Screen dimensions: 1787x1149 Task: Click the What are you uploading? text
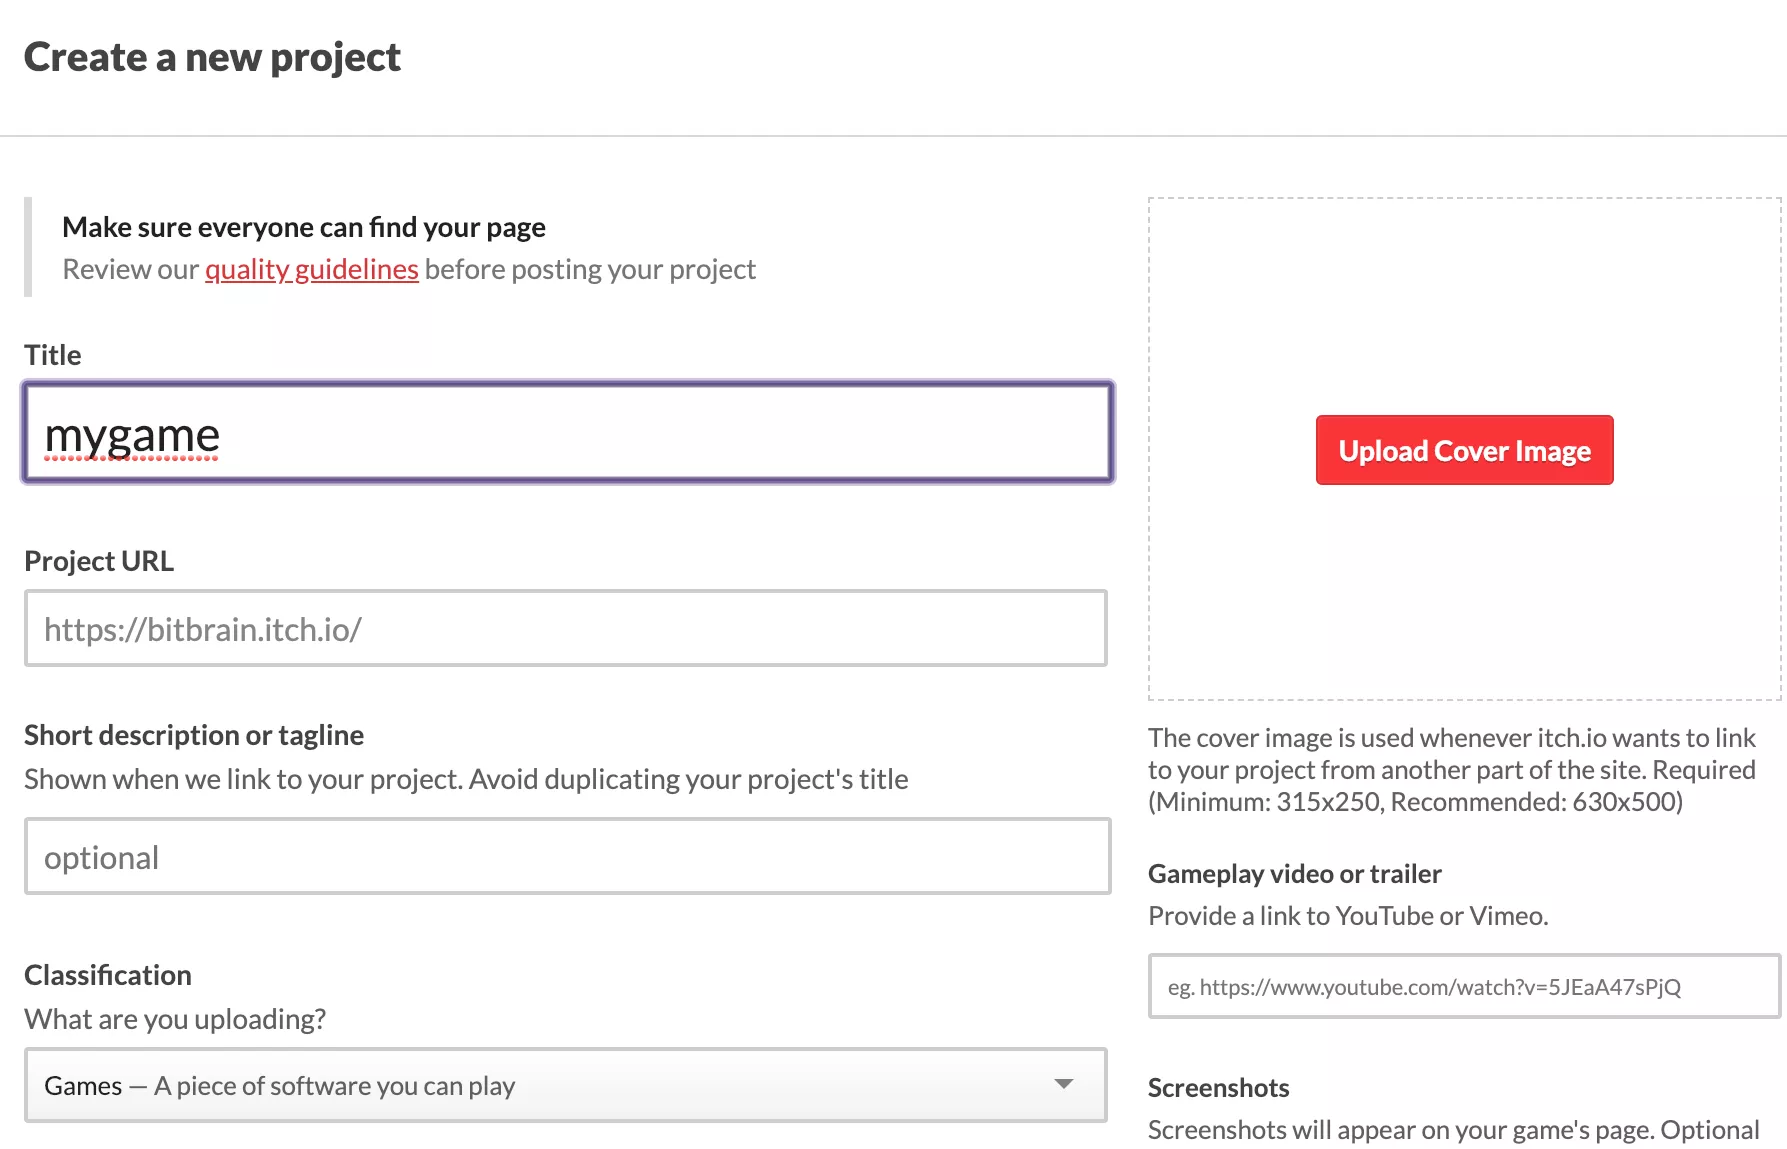click(x=175, y=1019)
